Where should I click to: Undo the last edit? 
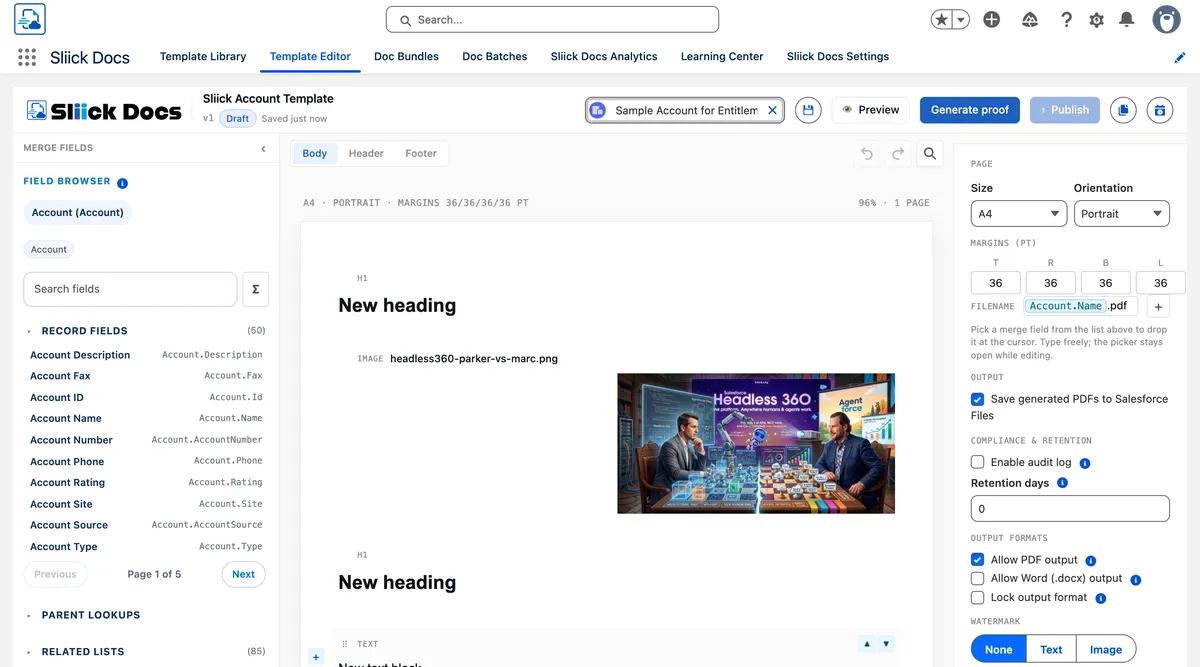[867, 153]
